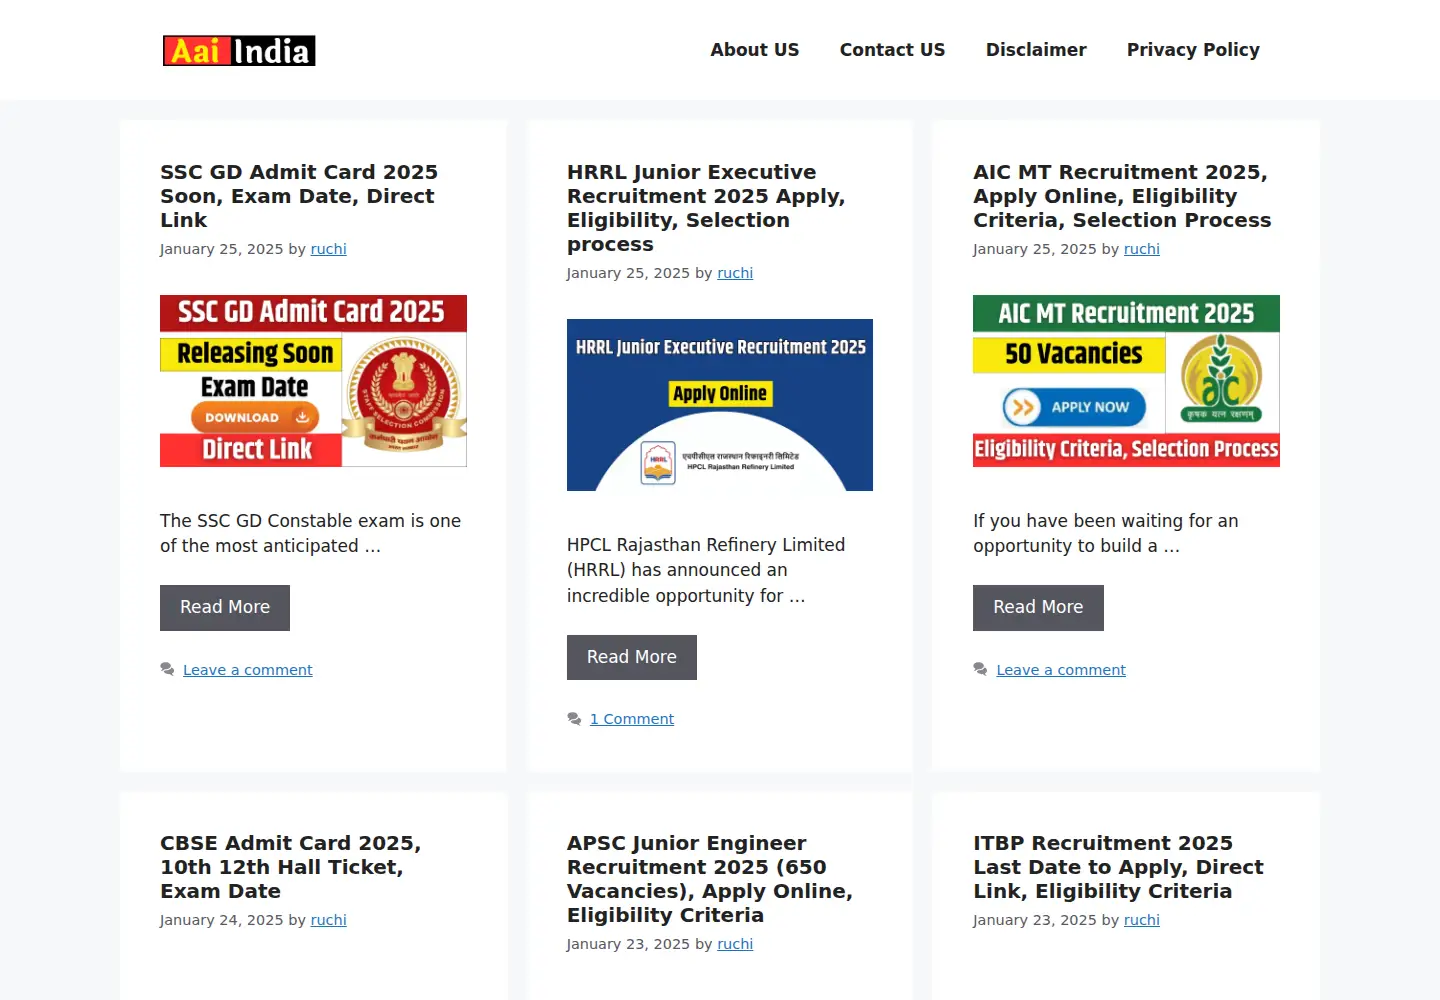The image size is (1440, 1000).
Task: Open the HRRL Junior Executive thumbnail image
Action: coord(720,405)
